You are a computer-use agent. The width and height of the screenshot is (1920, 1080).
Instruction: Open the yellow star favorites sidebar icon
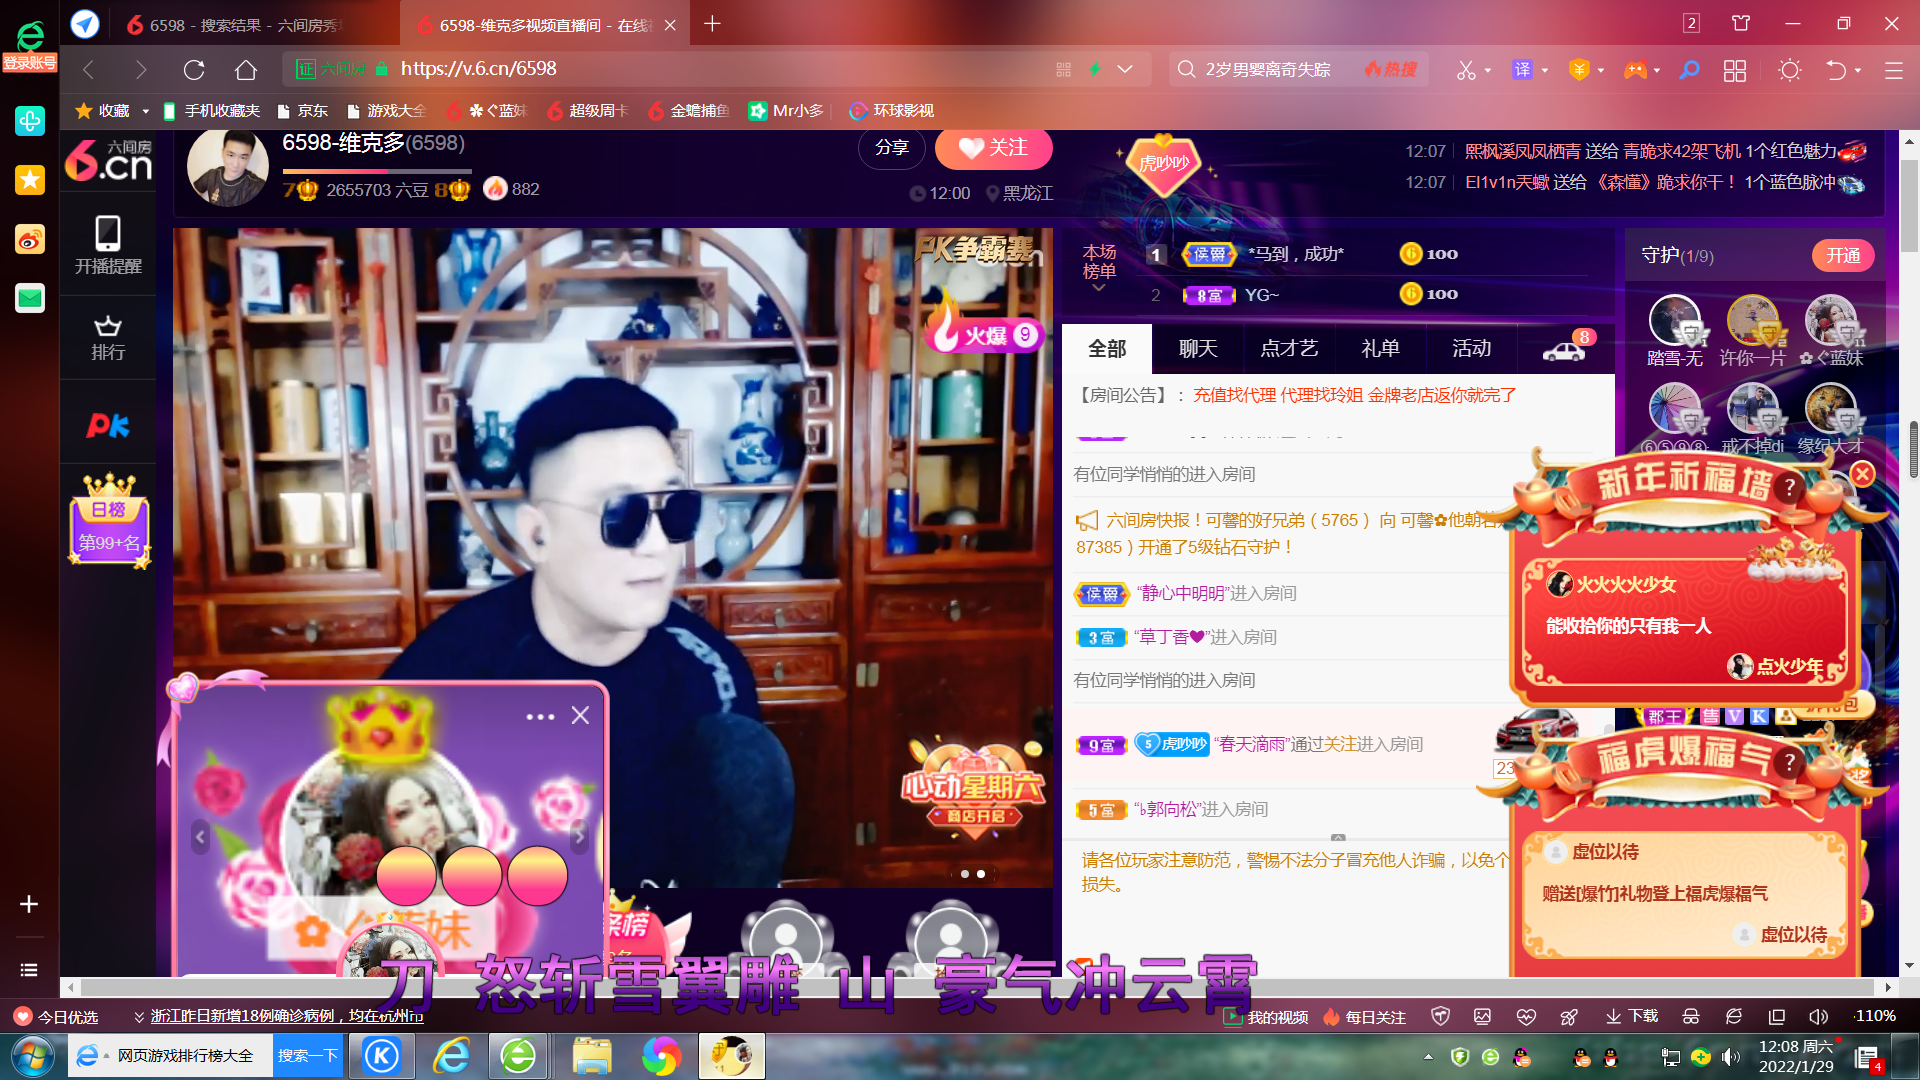[x=30, y=180]
